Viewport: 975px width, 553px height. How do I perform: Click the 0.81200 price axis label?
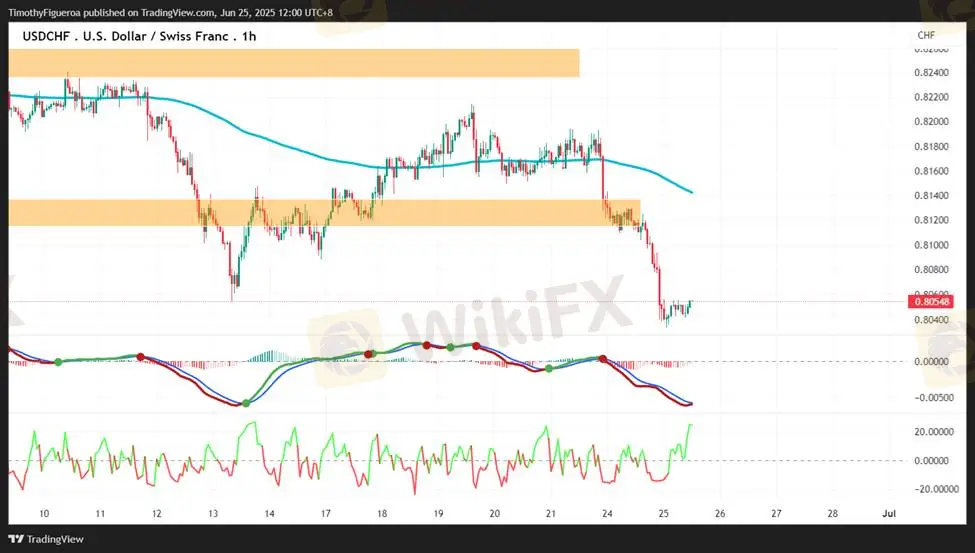tap(931, 220)
